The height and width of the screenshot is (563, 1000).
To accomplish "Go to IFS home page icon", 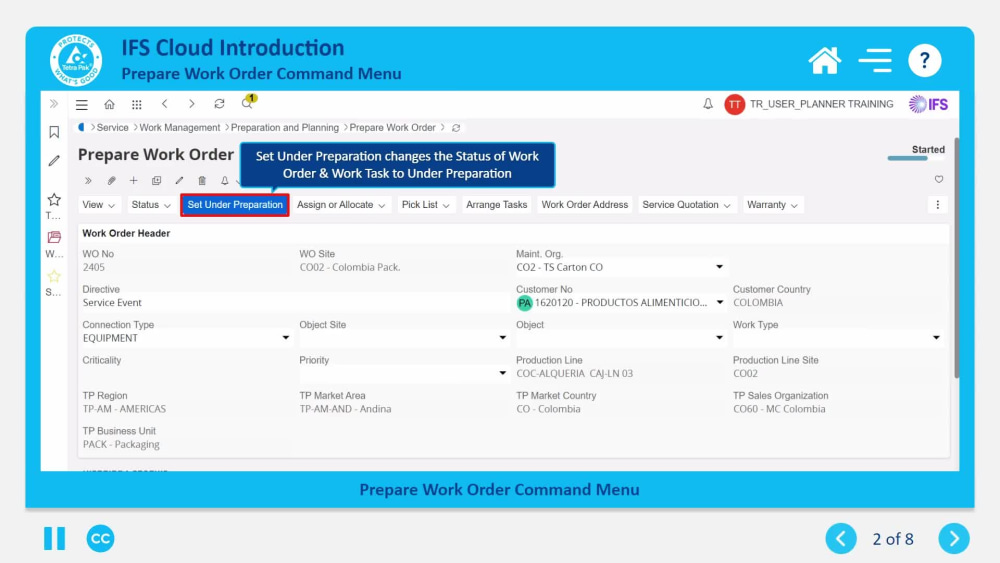I will click(110, 104).
